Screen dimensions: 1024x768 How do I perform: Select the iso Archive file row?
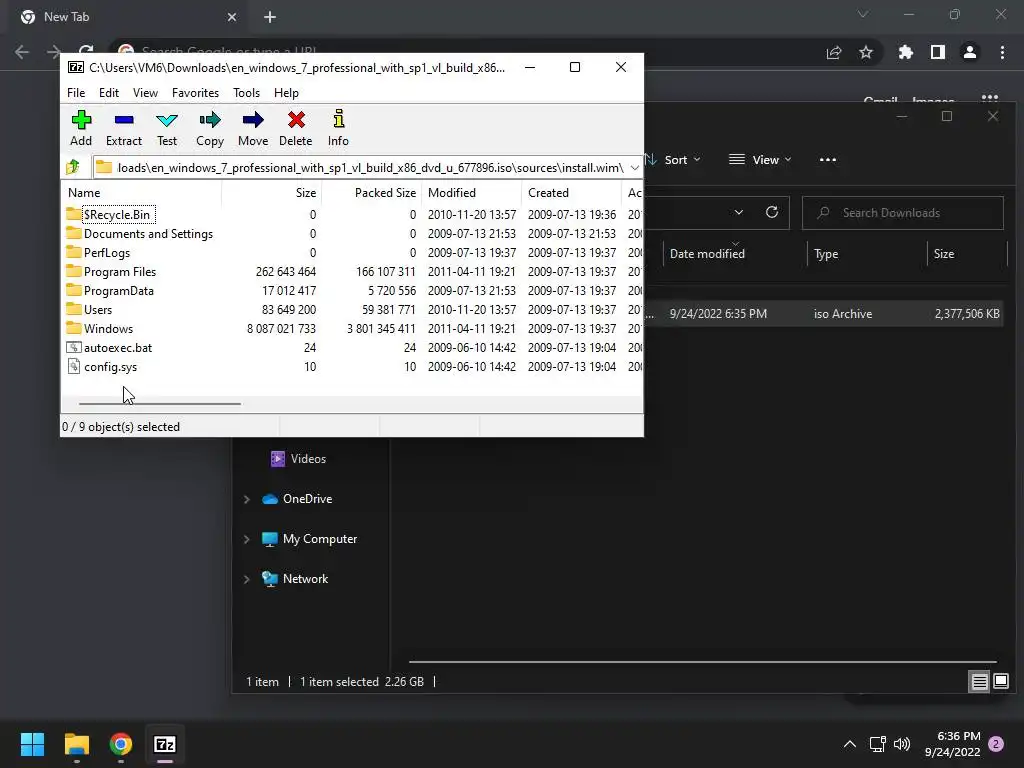824,314
